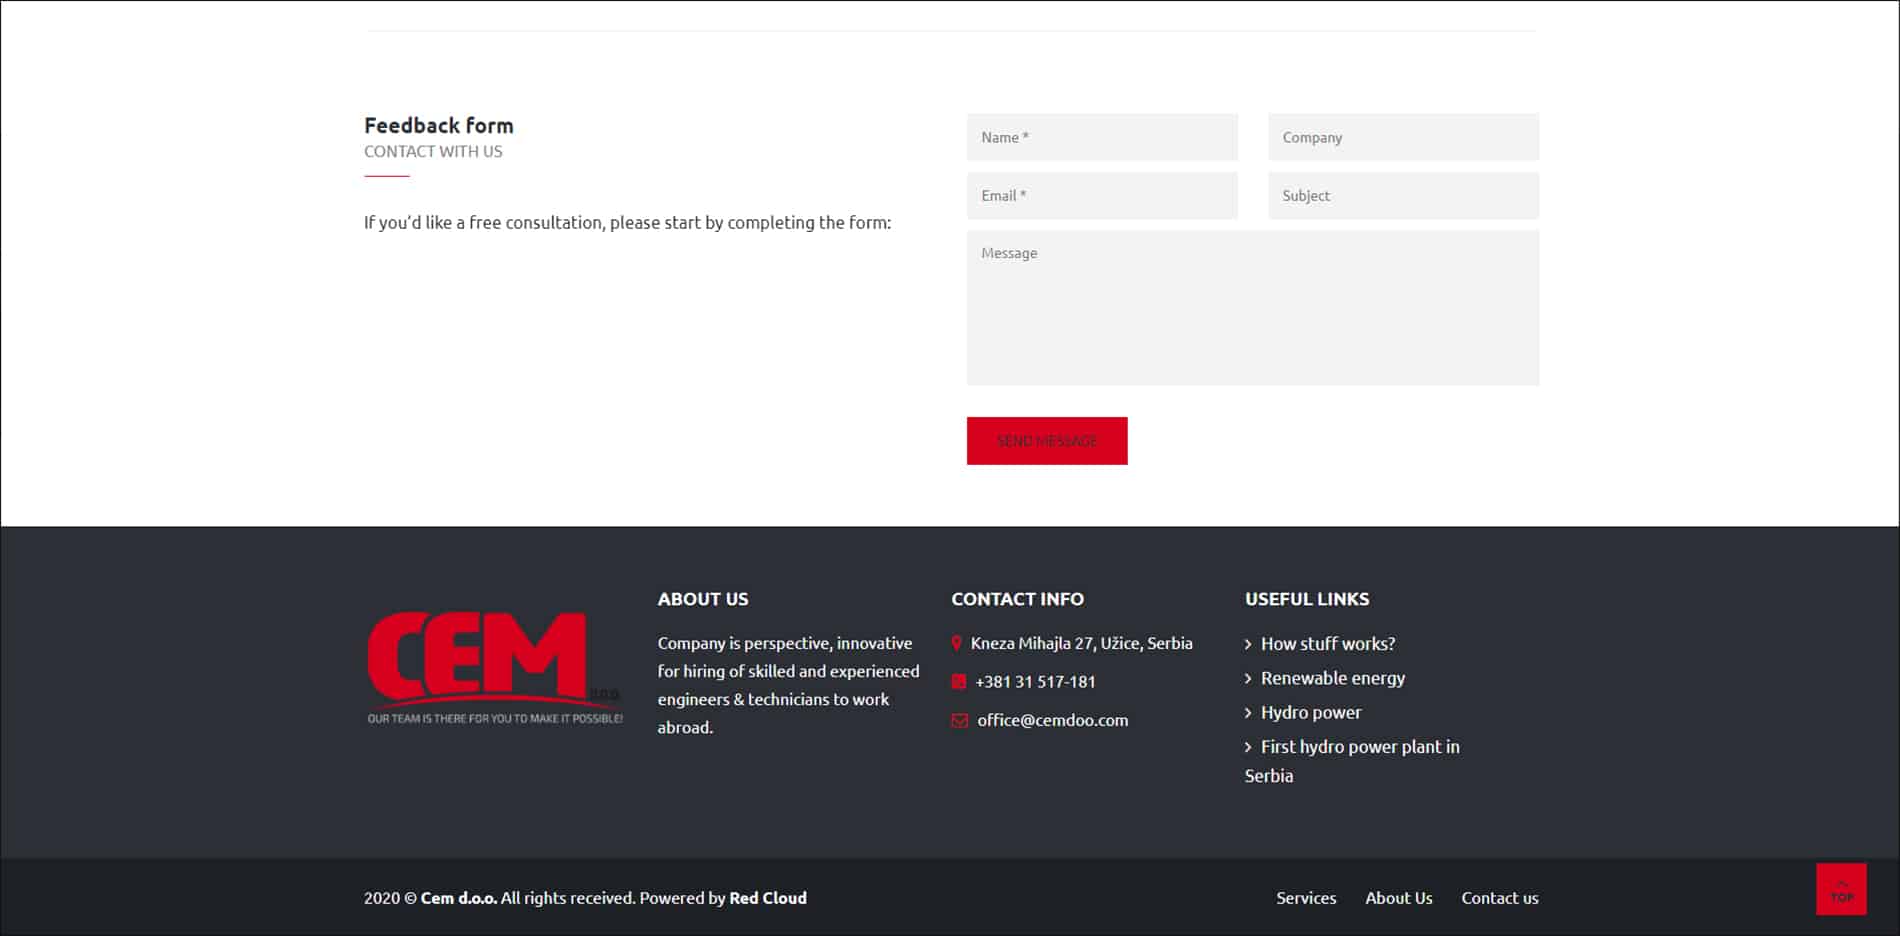Click chevron next to How stuff works
1900x936 pixels.
pyautogui.click(x=1248, y=644)
